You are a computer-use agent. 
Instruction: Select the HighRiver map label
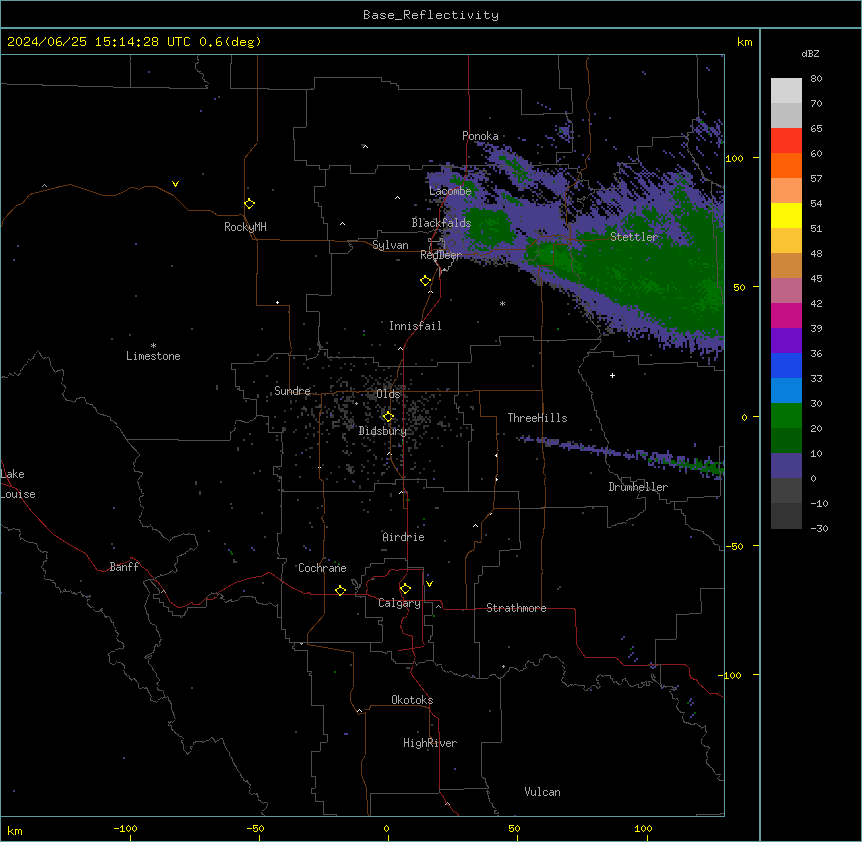[430, 743]
